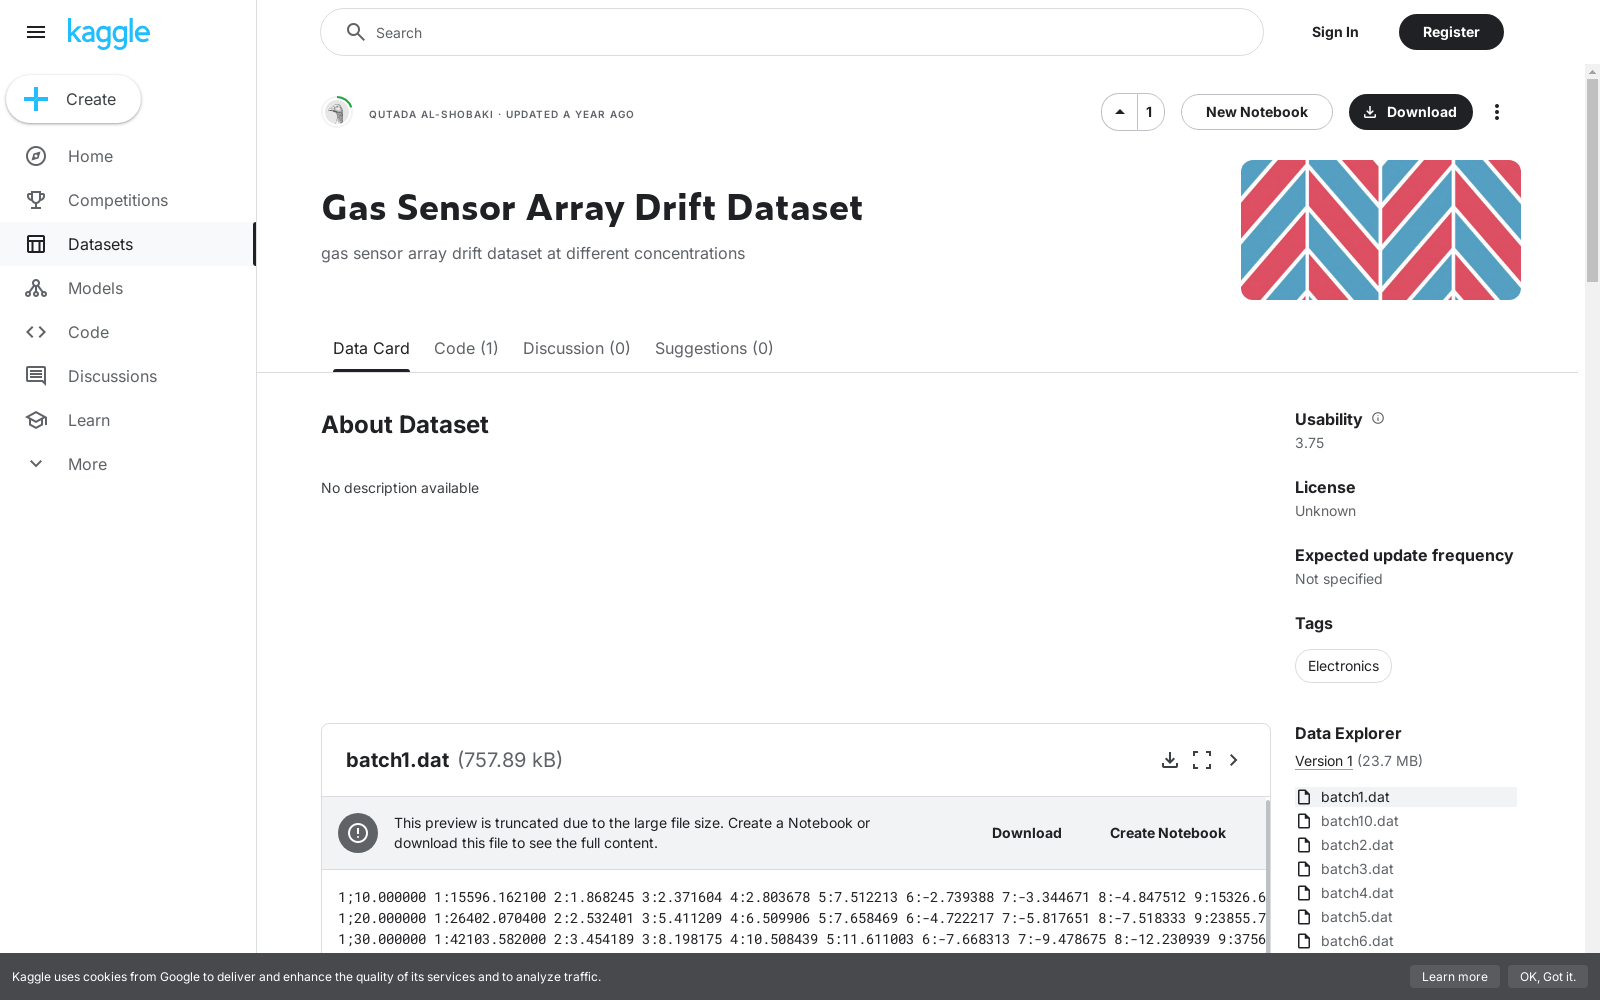Screen dimensions: 1600x1000
Task: Open the Usability info tooltip
Action: click(1378, 418)
